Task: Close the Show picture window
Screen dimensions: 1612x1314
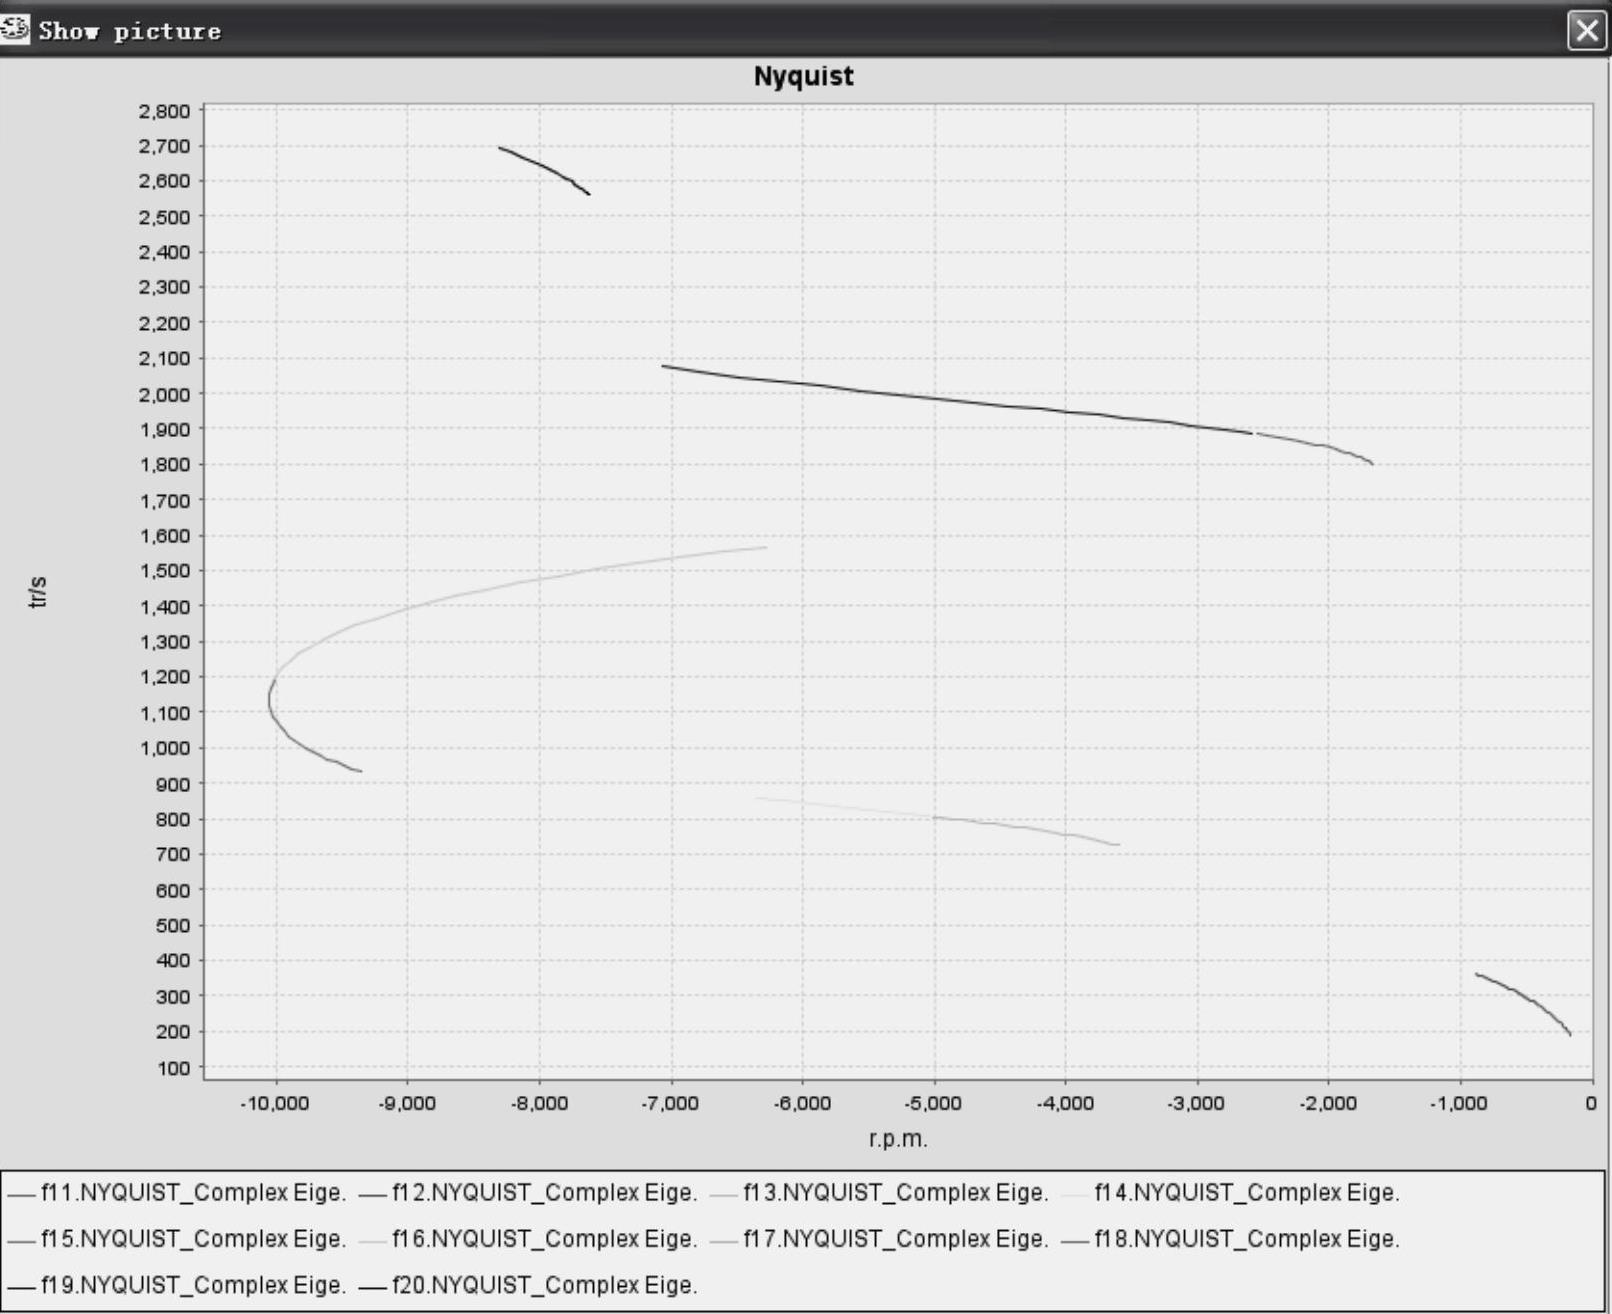Action: [1586, 31]
